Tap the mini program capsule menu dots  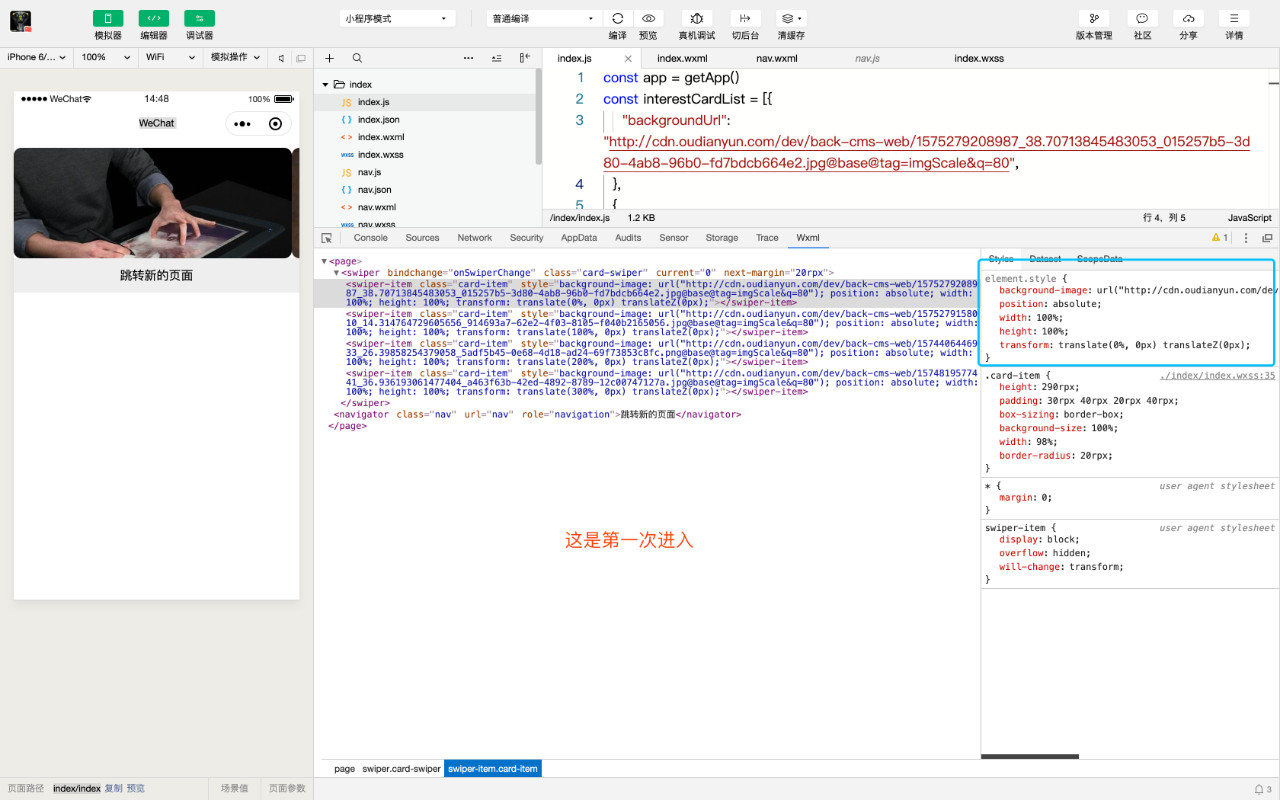pos(242,124)
